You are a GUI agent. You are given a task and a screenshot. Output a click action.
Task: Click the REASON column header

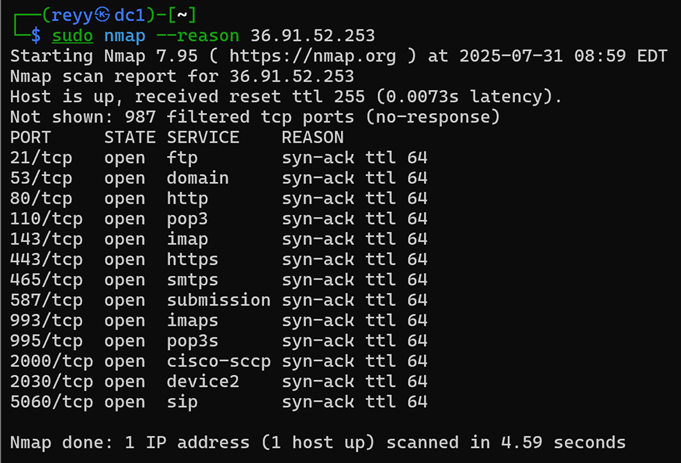pyautogui.click(x=313, y=138)
